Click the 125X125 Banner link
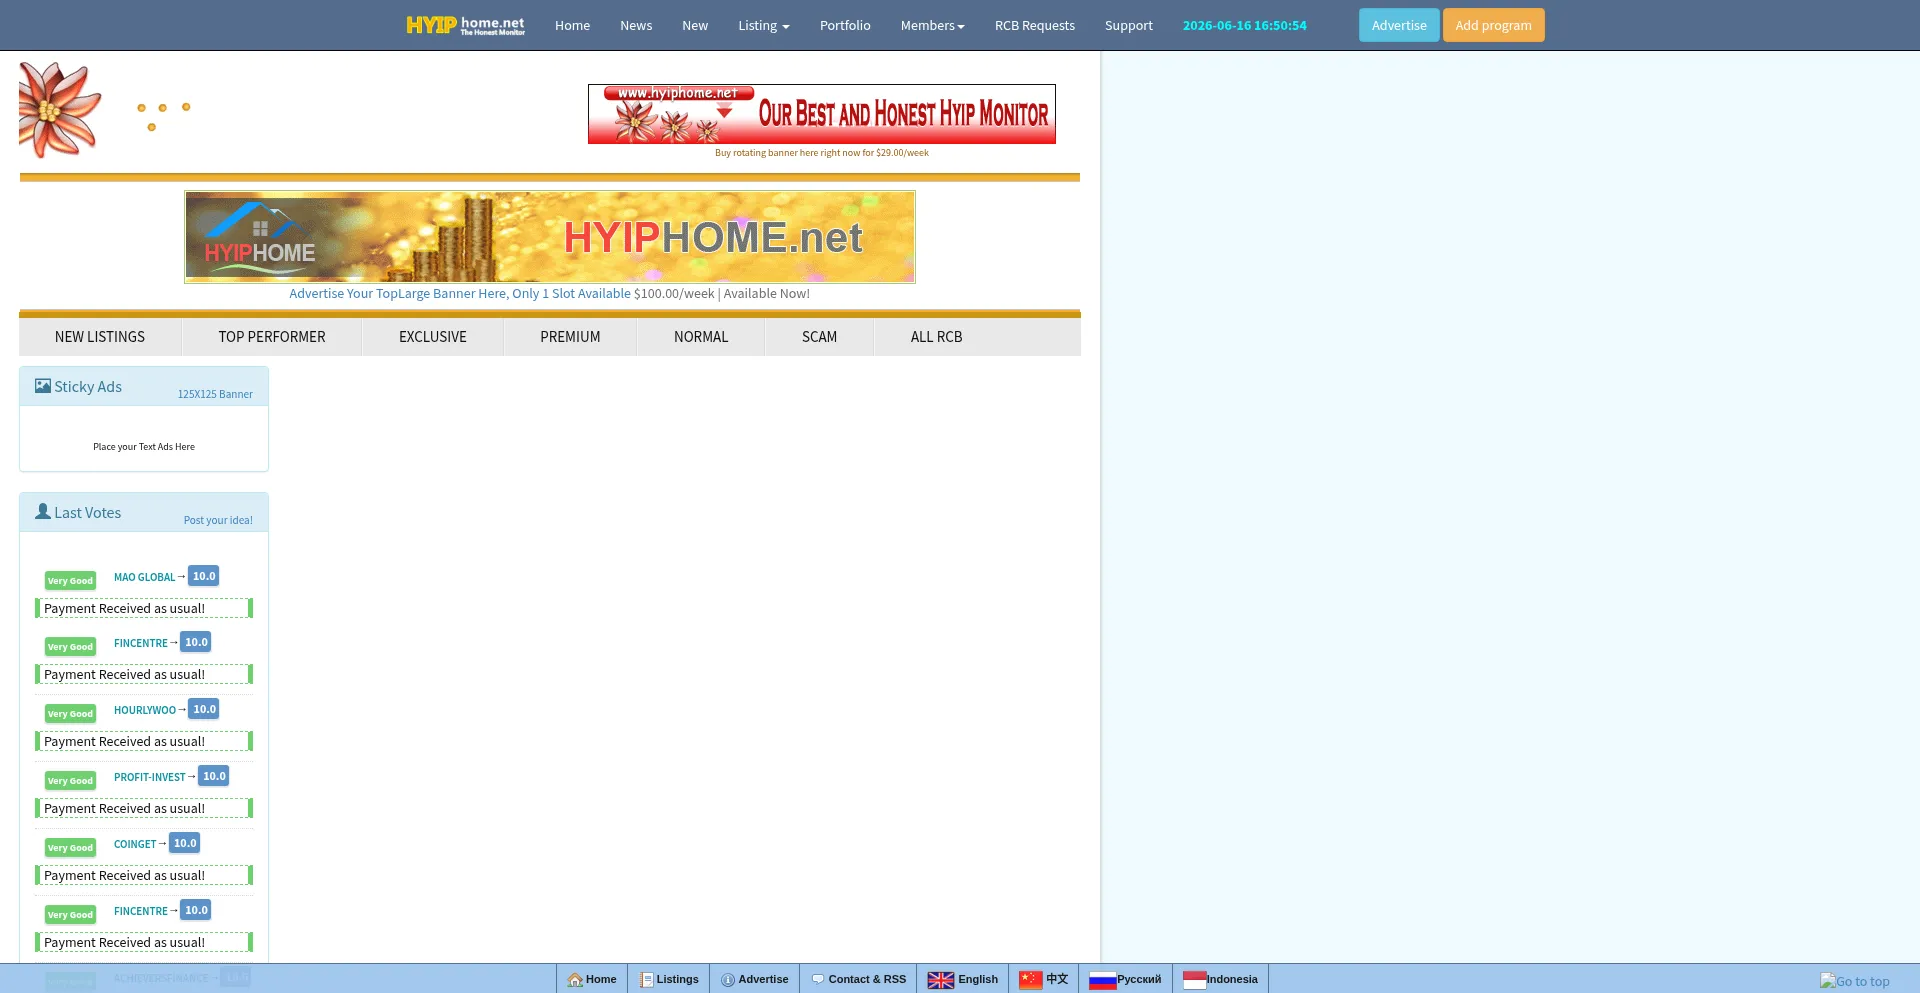 click(215, 394)
